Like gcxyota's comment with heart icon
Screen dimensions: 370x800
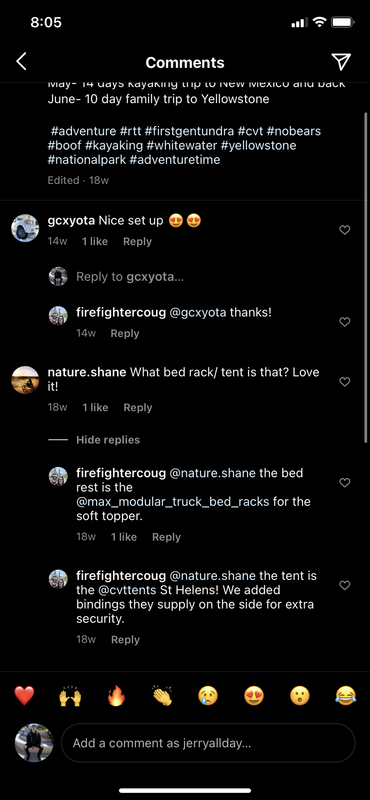[345, 230]
